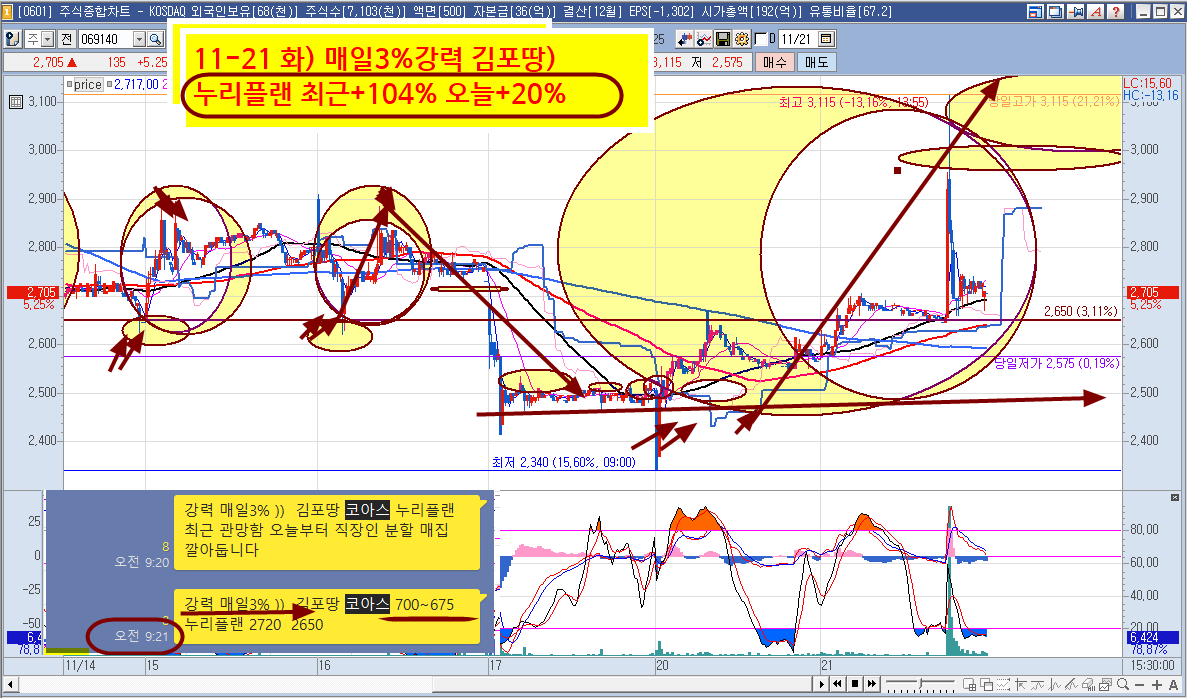Toggle the price legend checkbox

(x=69, y=85)
